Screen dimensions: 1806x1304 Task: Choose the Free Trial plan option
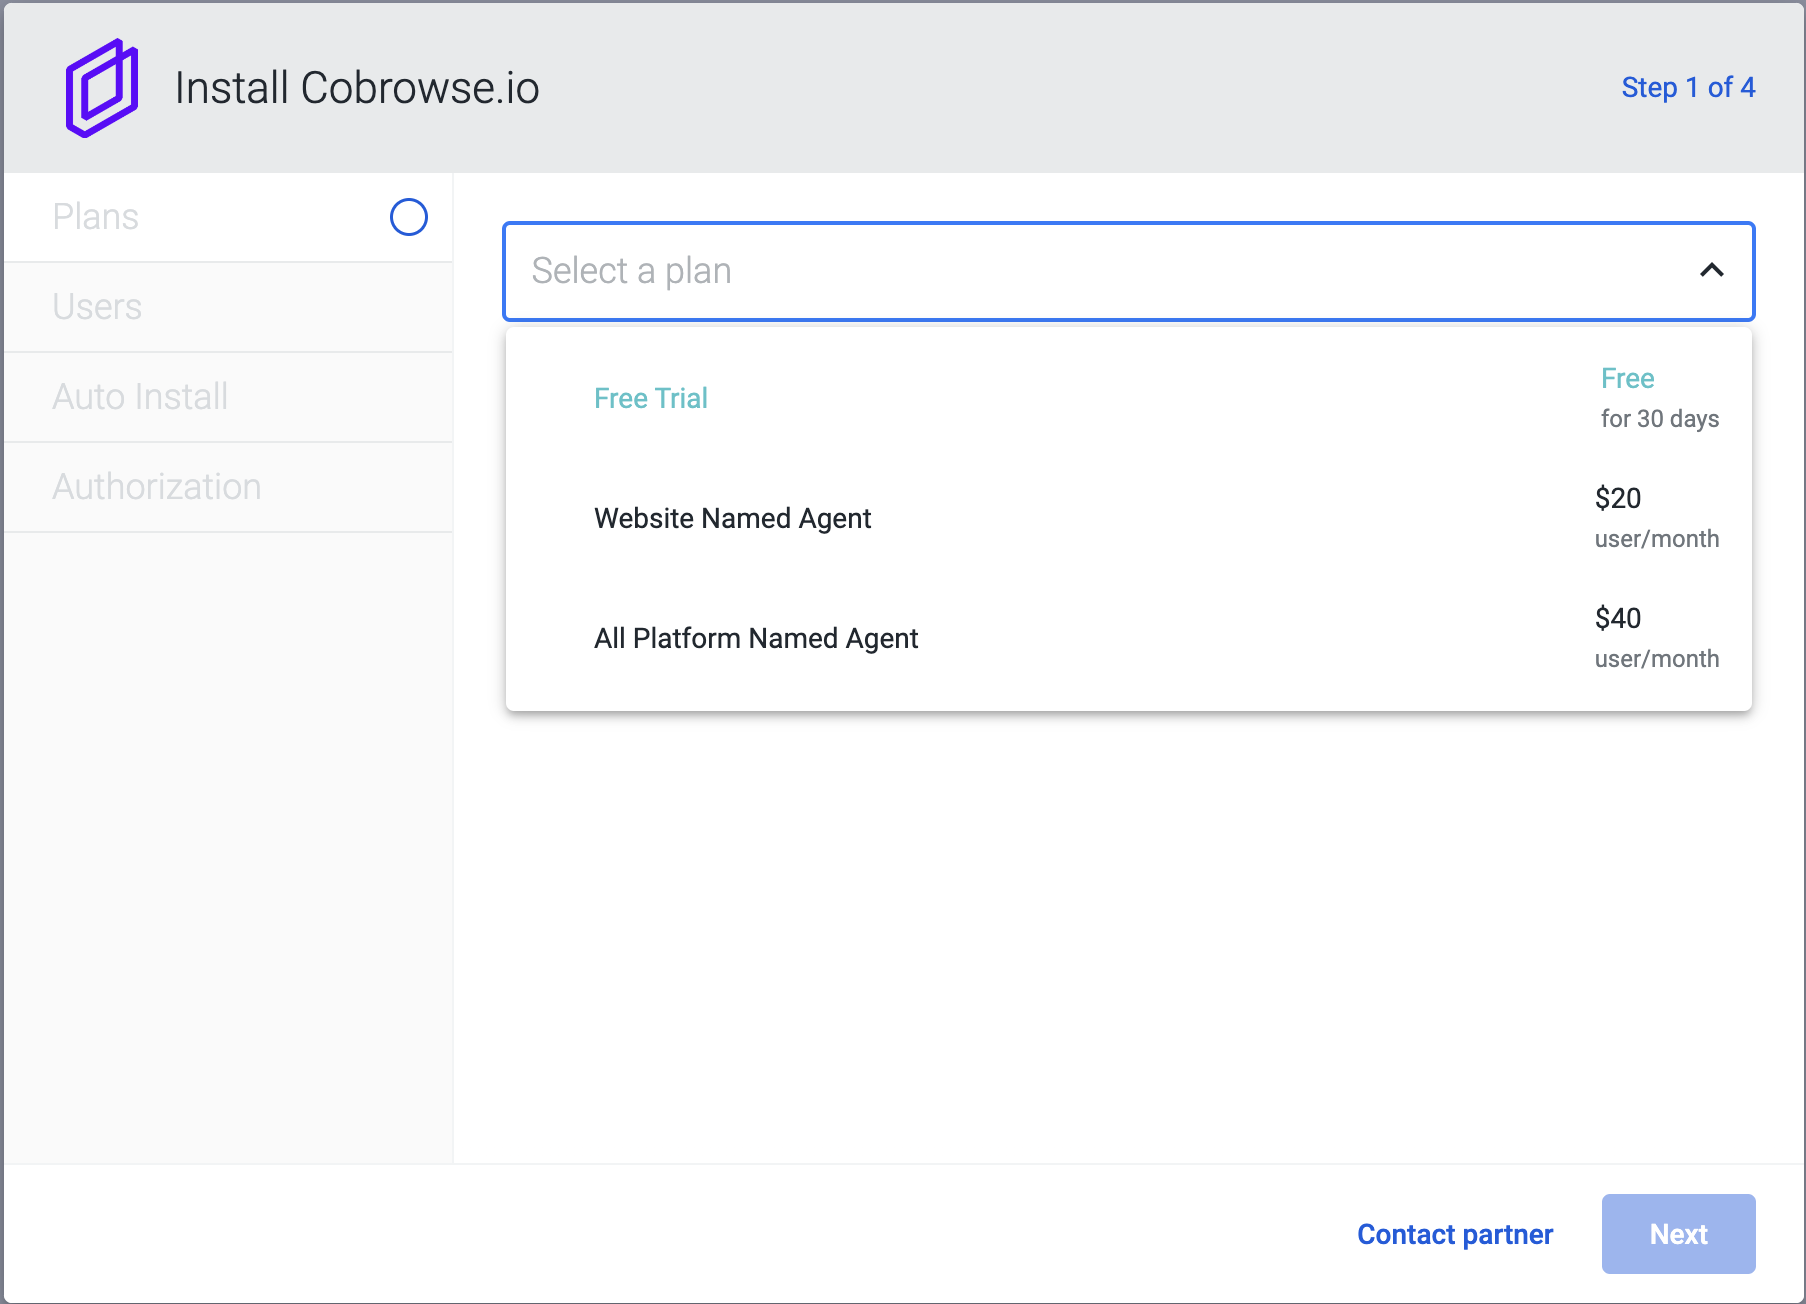point(651,398)
